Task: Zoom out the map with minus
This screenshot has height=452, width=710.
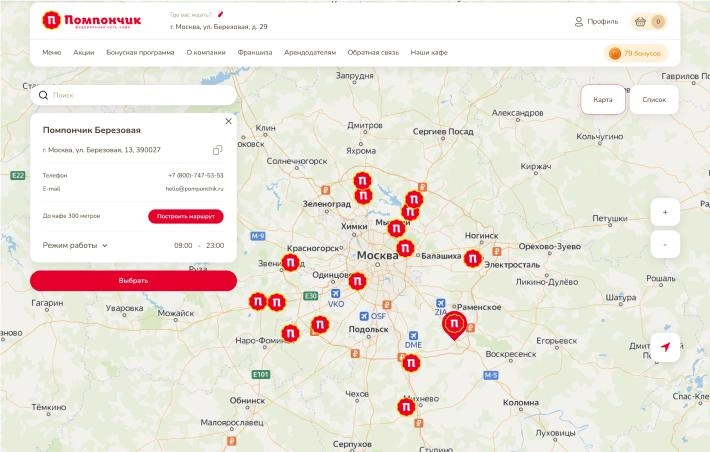Action: coord(665,245)
